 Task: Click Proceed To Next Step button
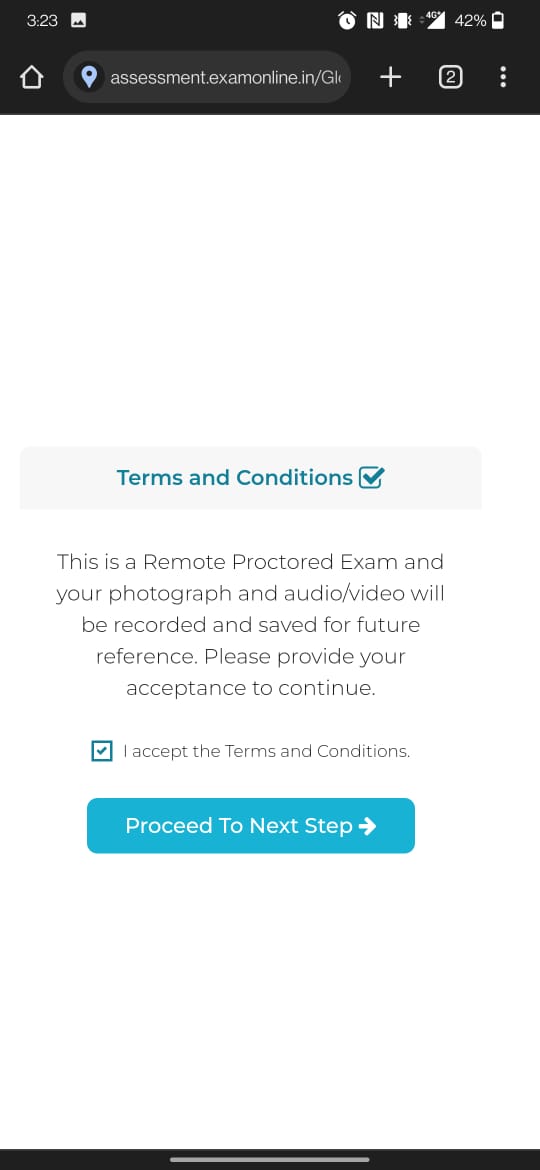(251, 825)
